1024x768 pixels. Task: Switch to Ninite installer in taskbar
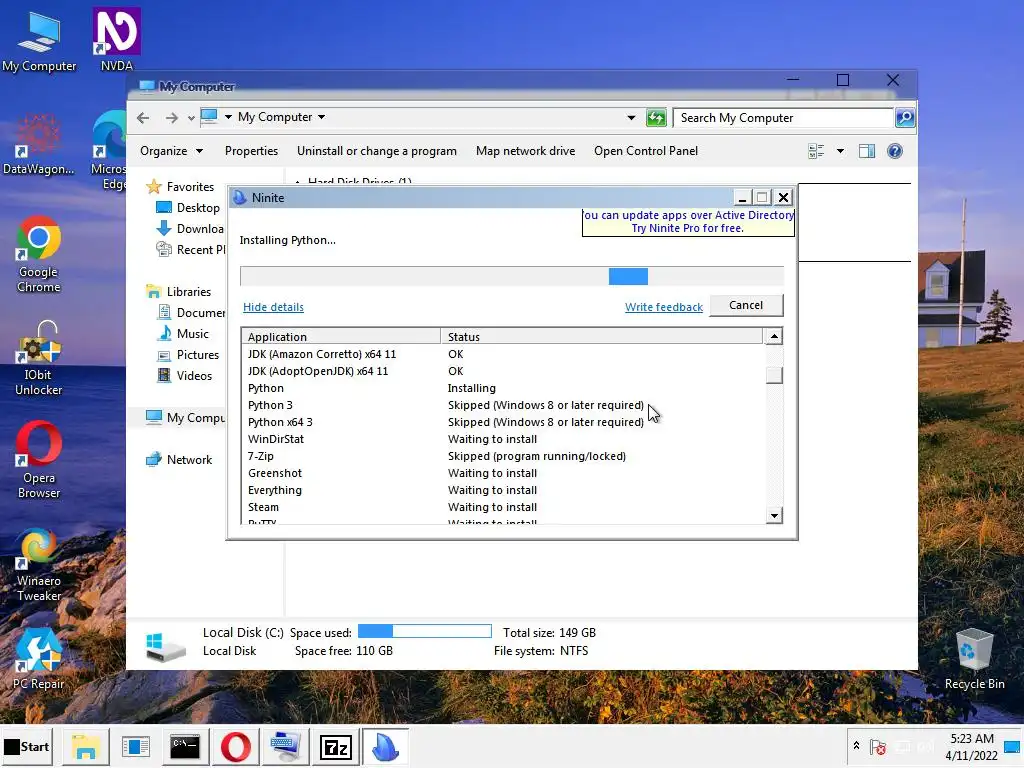(x=385, y=746)
